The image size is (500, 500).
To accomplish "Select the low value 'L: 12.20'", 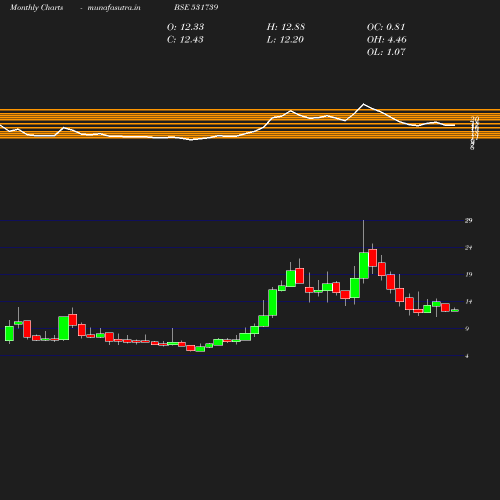I will pyautogui.click(x=285, y=40).
